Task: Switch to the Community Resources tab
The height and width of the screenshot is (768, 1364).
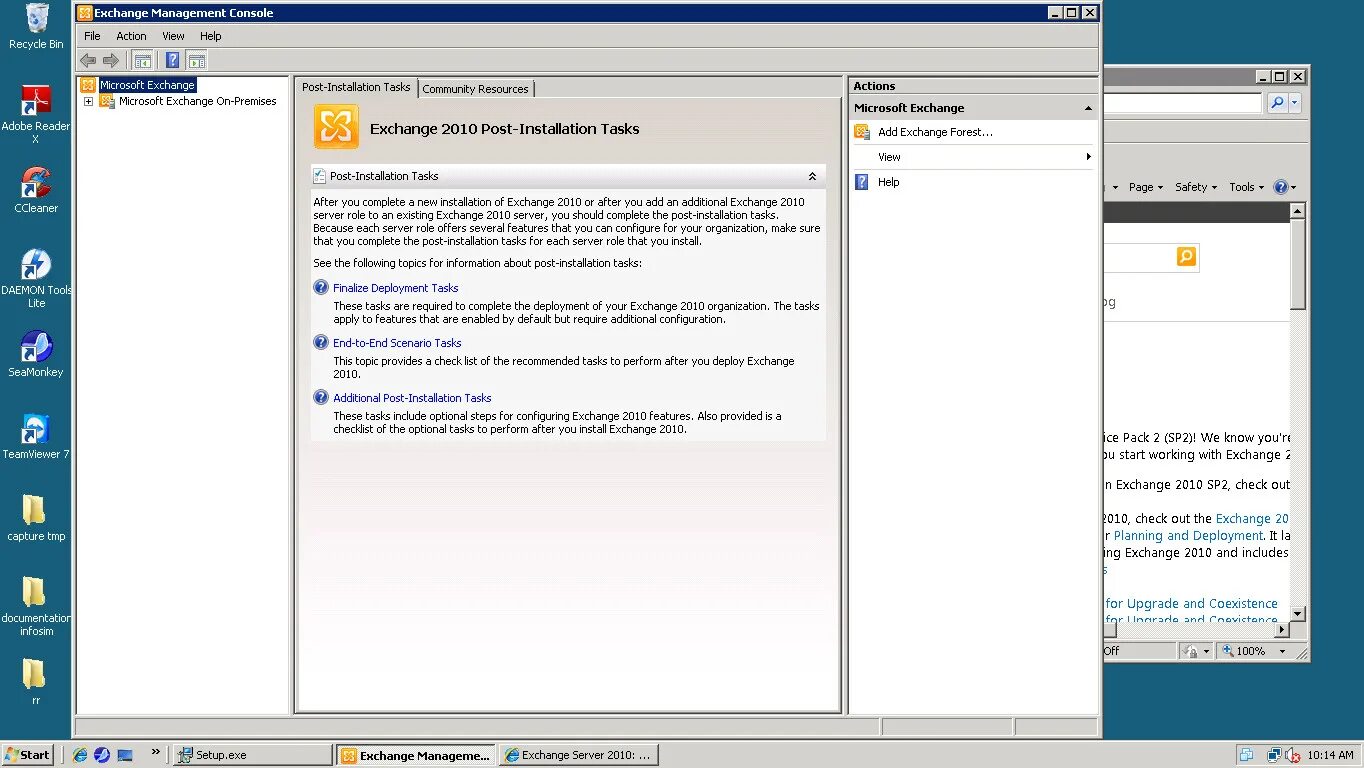Action: 475,89
